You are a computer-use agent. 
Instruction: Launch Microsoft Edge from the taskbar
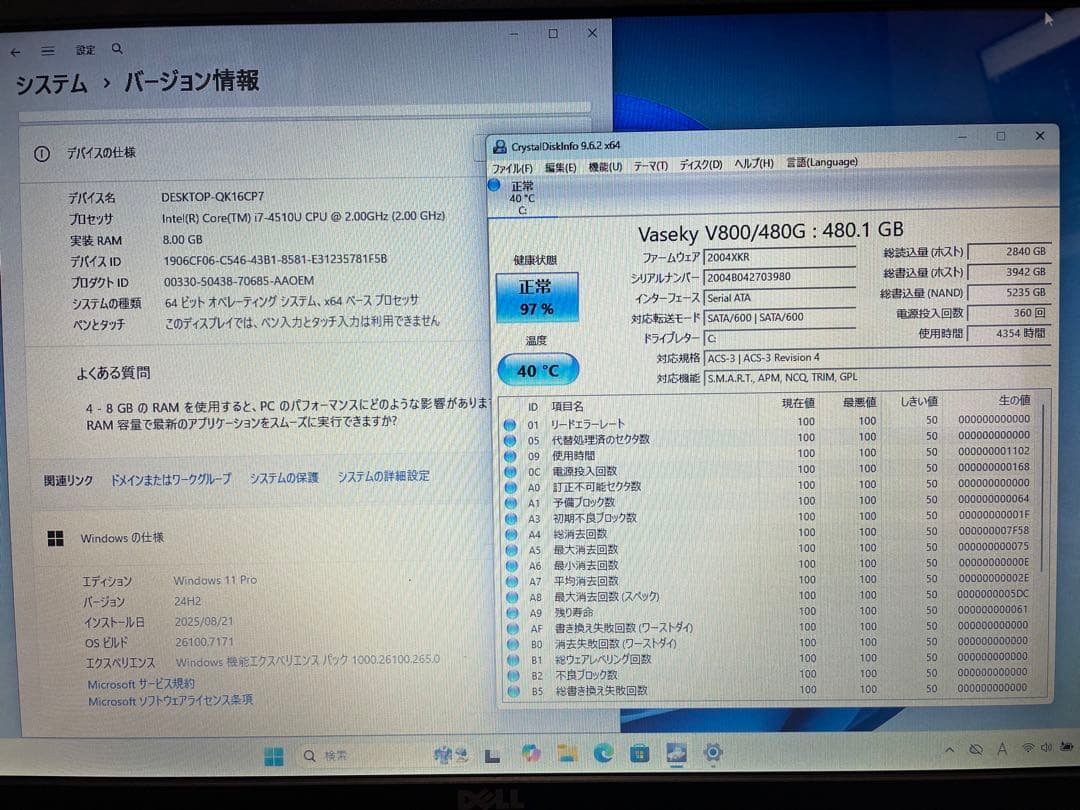tap(604, 754)
